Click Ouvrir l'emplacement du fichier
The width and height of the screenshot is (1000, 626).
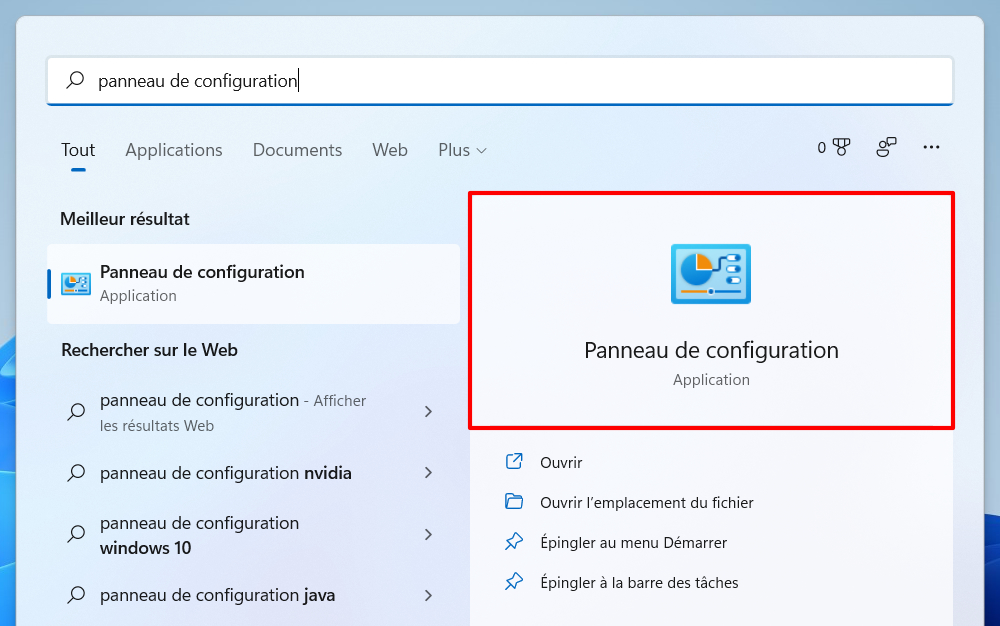(x=647, y=502)
